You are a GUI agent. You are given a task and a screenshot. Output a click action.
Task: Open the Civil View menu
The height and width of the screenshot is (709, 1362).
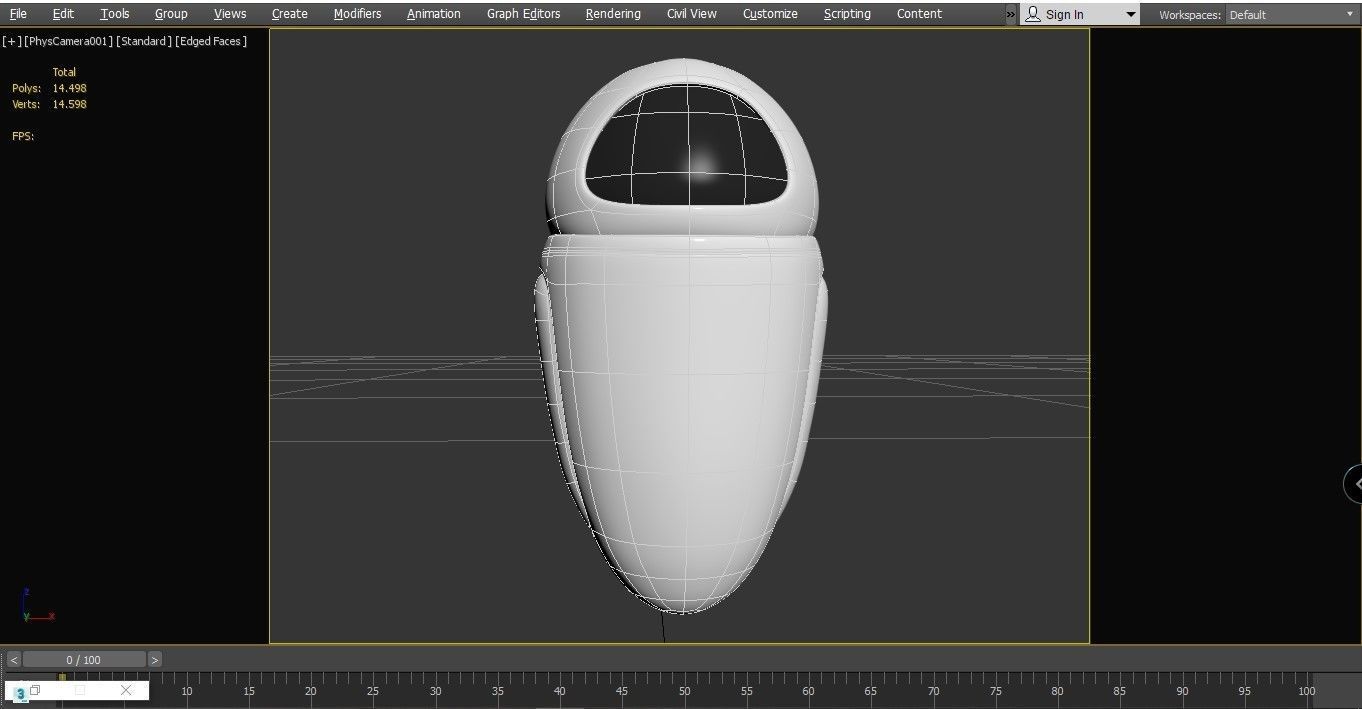tap(692, 14)
